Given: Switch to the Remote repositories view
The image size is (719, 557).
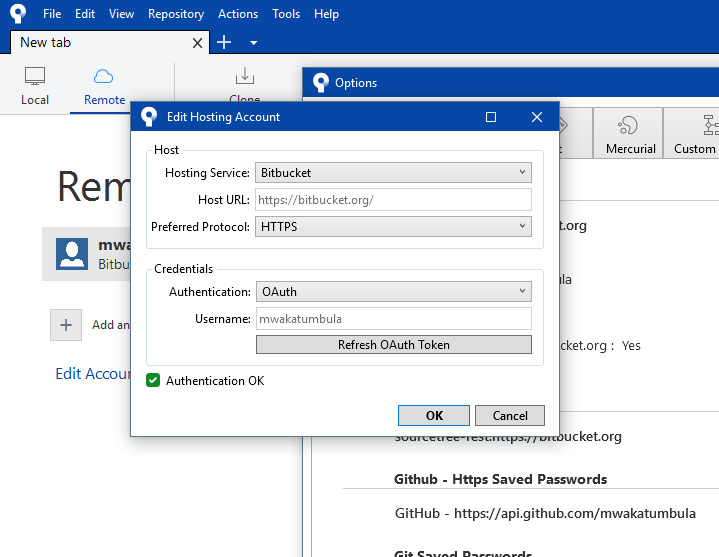Looking at the screenshot, I should (104, 87).
